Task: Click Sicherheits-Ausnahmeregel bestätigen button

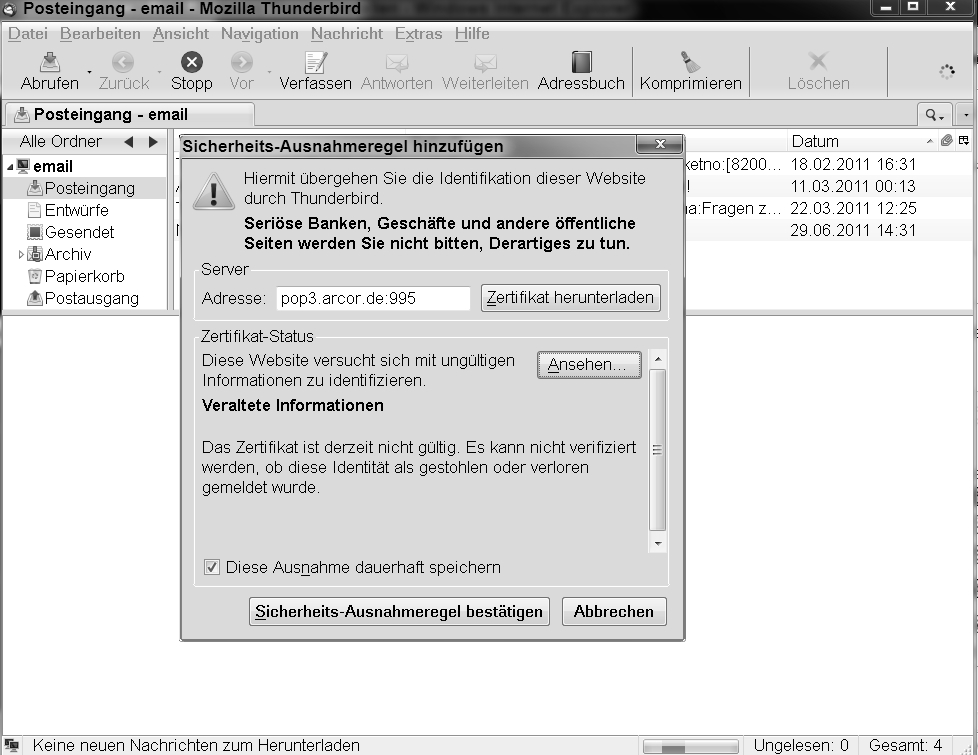Action: tap(399, 611)
